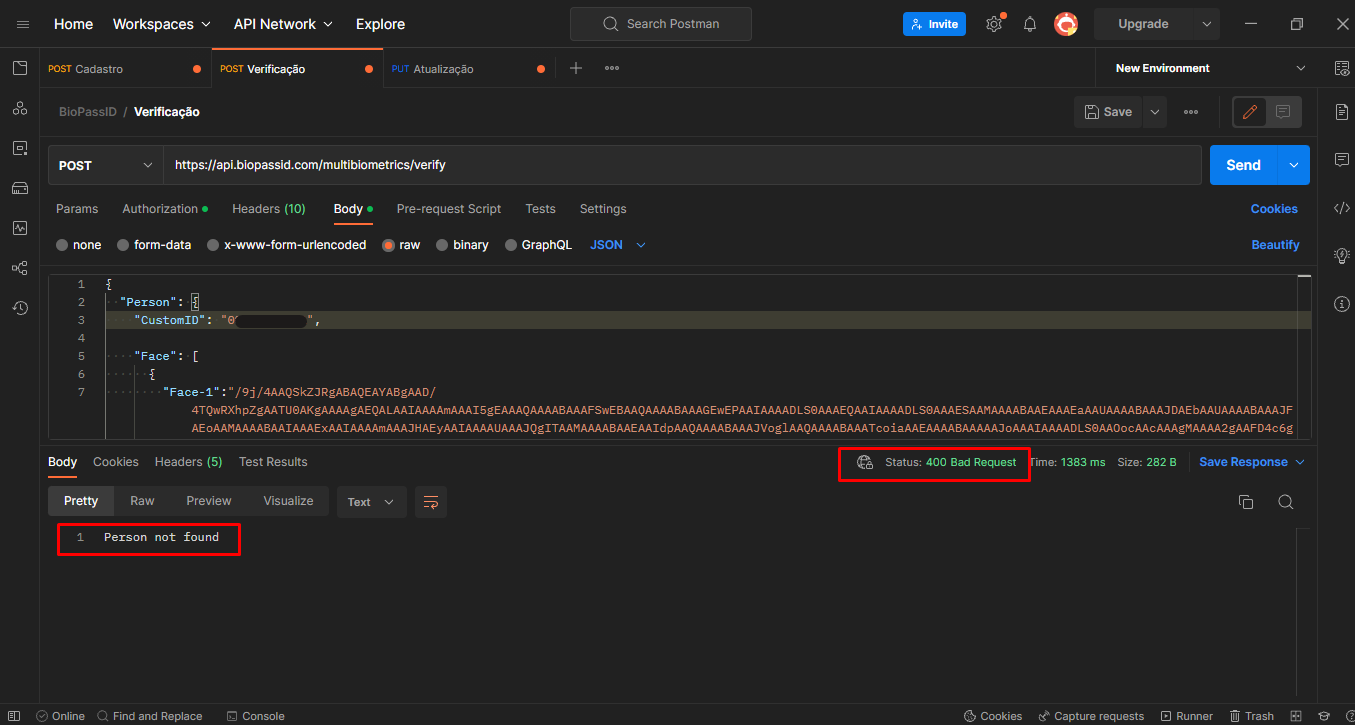Select x-www-form-urlencoded body type

(x=287, y=245)
